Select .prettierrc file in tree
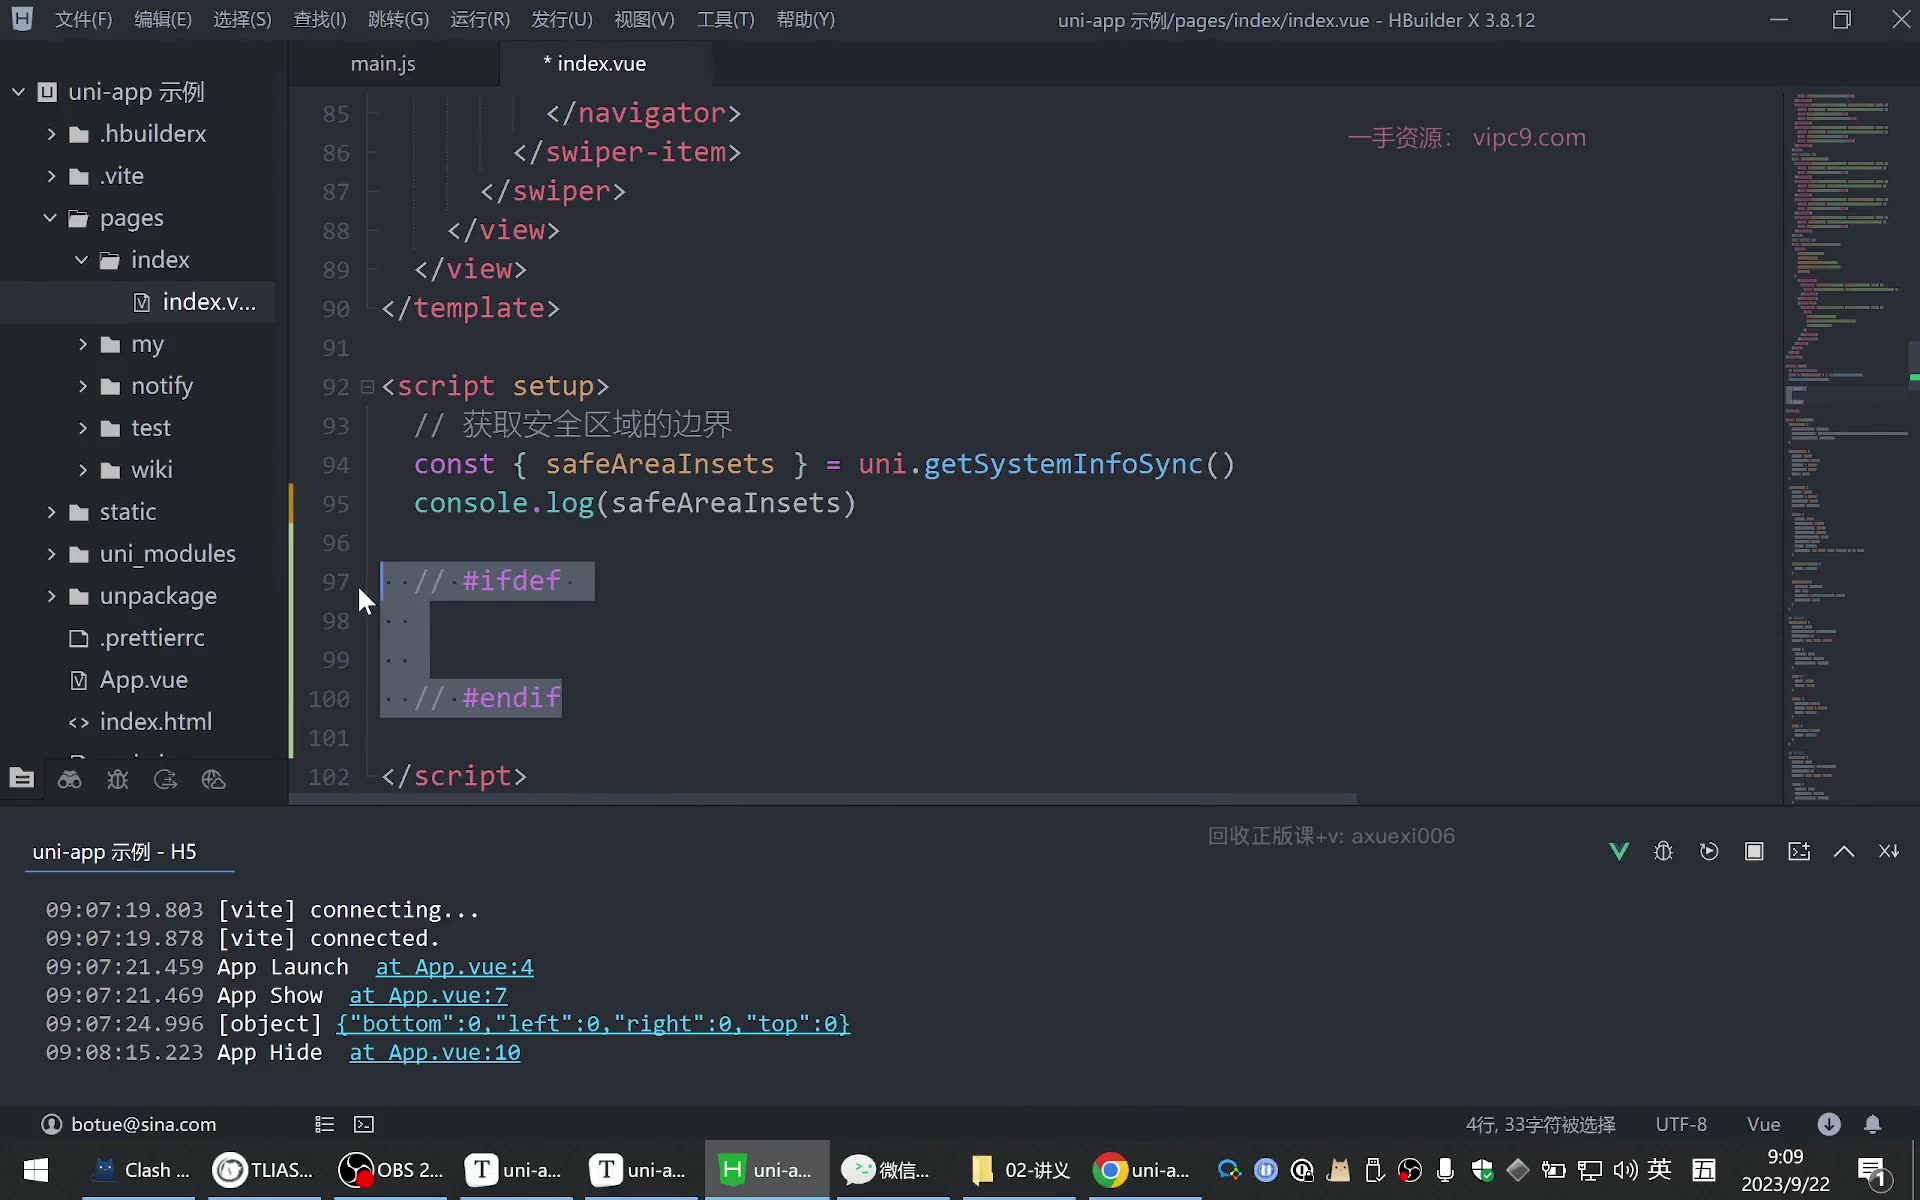The width and height of the screenshot is (1920, 1200). pos(152,638)
